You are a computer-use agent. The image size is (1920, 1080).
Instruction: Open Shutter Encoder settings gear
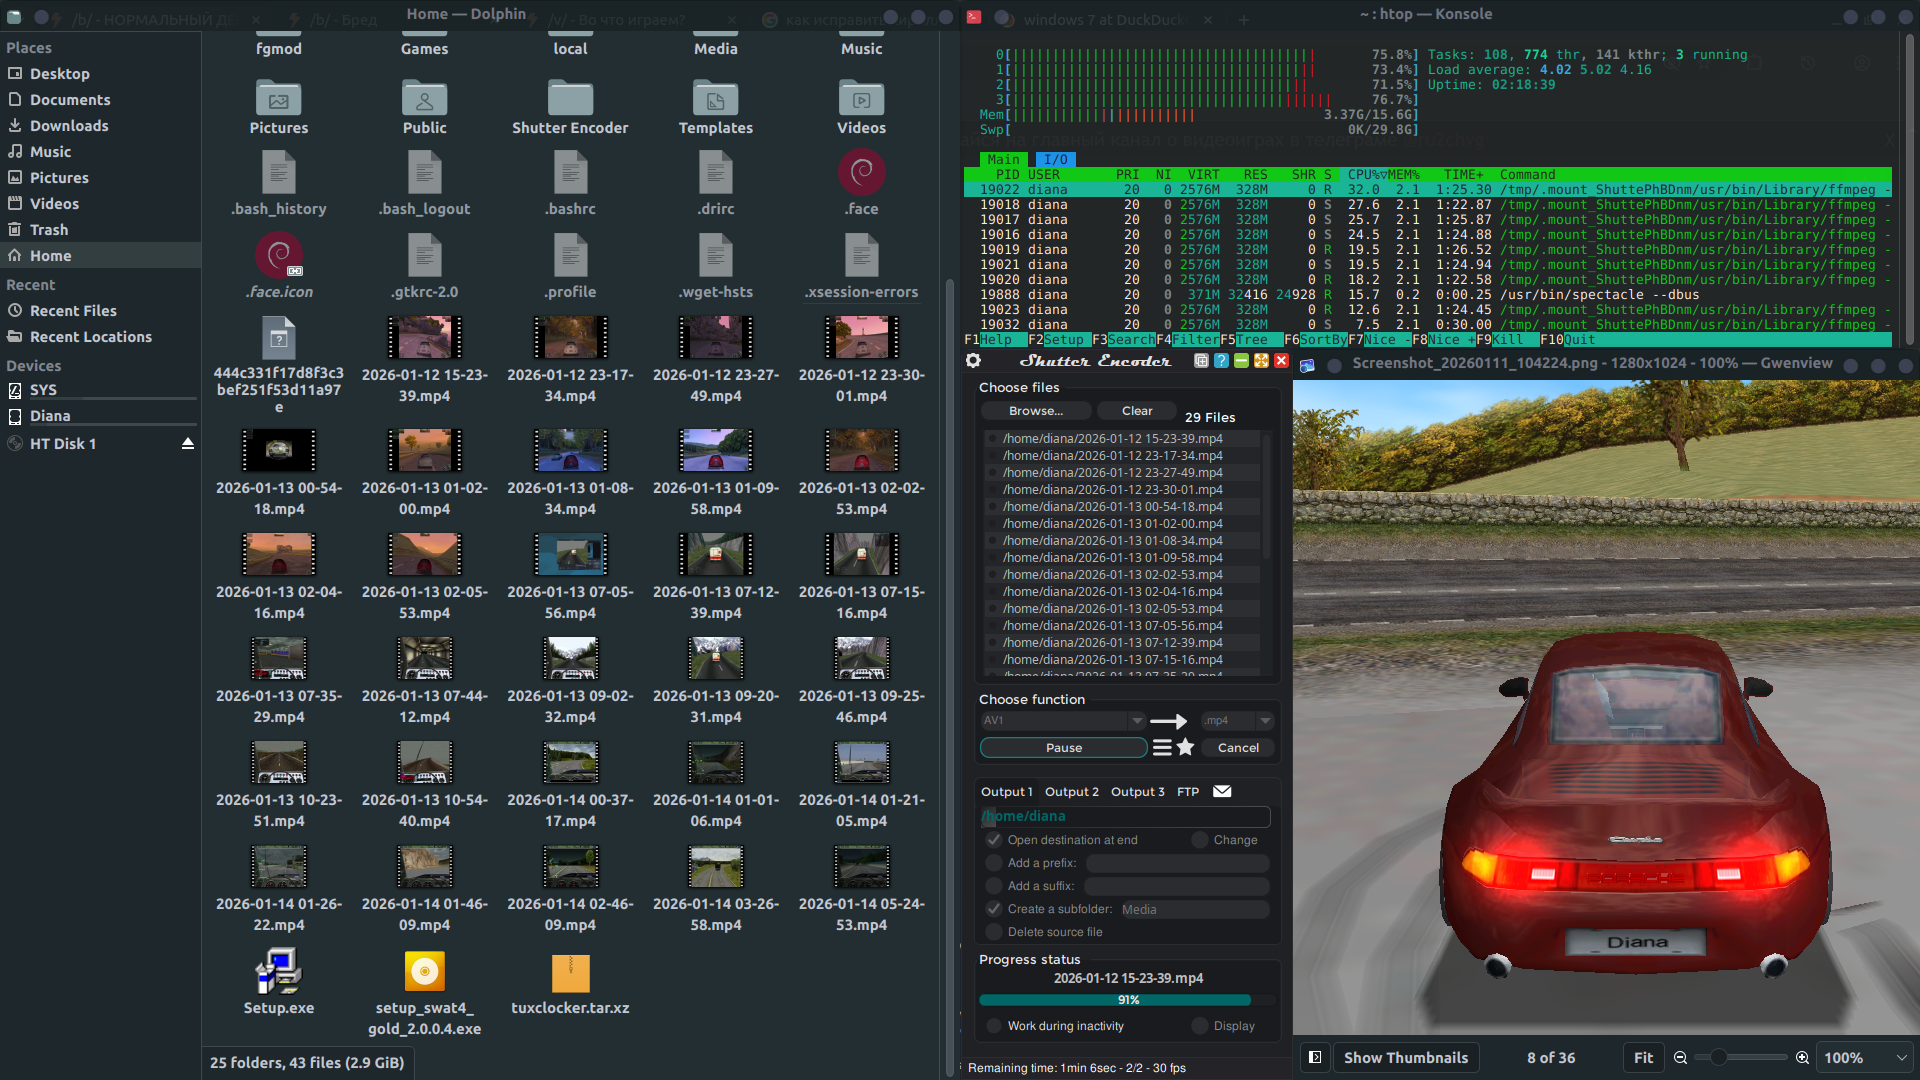tap(973, 361)
